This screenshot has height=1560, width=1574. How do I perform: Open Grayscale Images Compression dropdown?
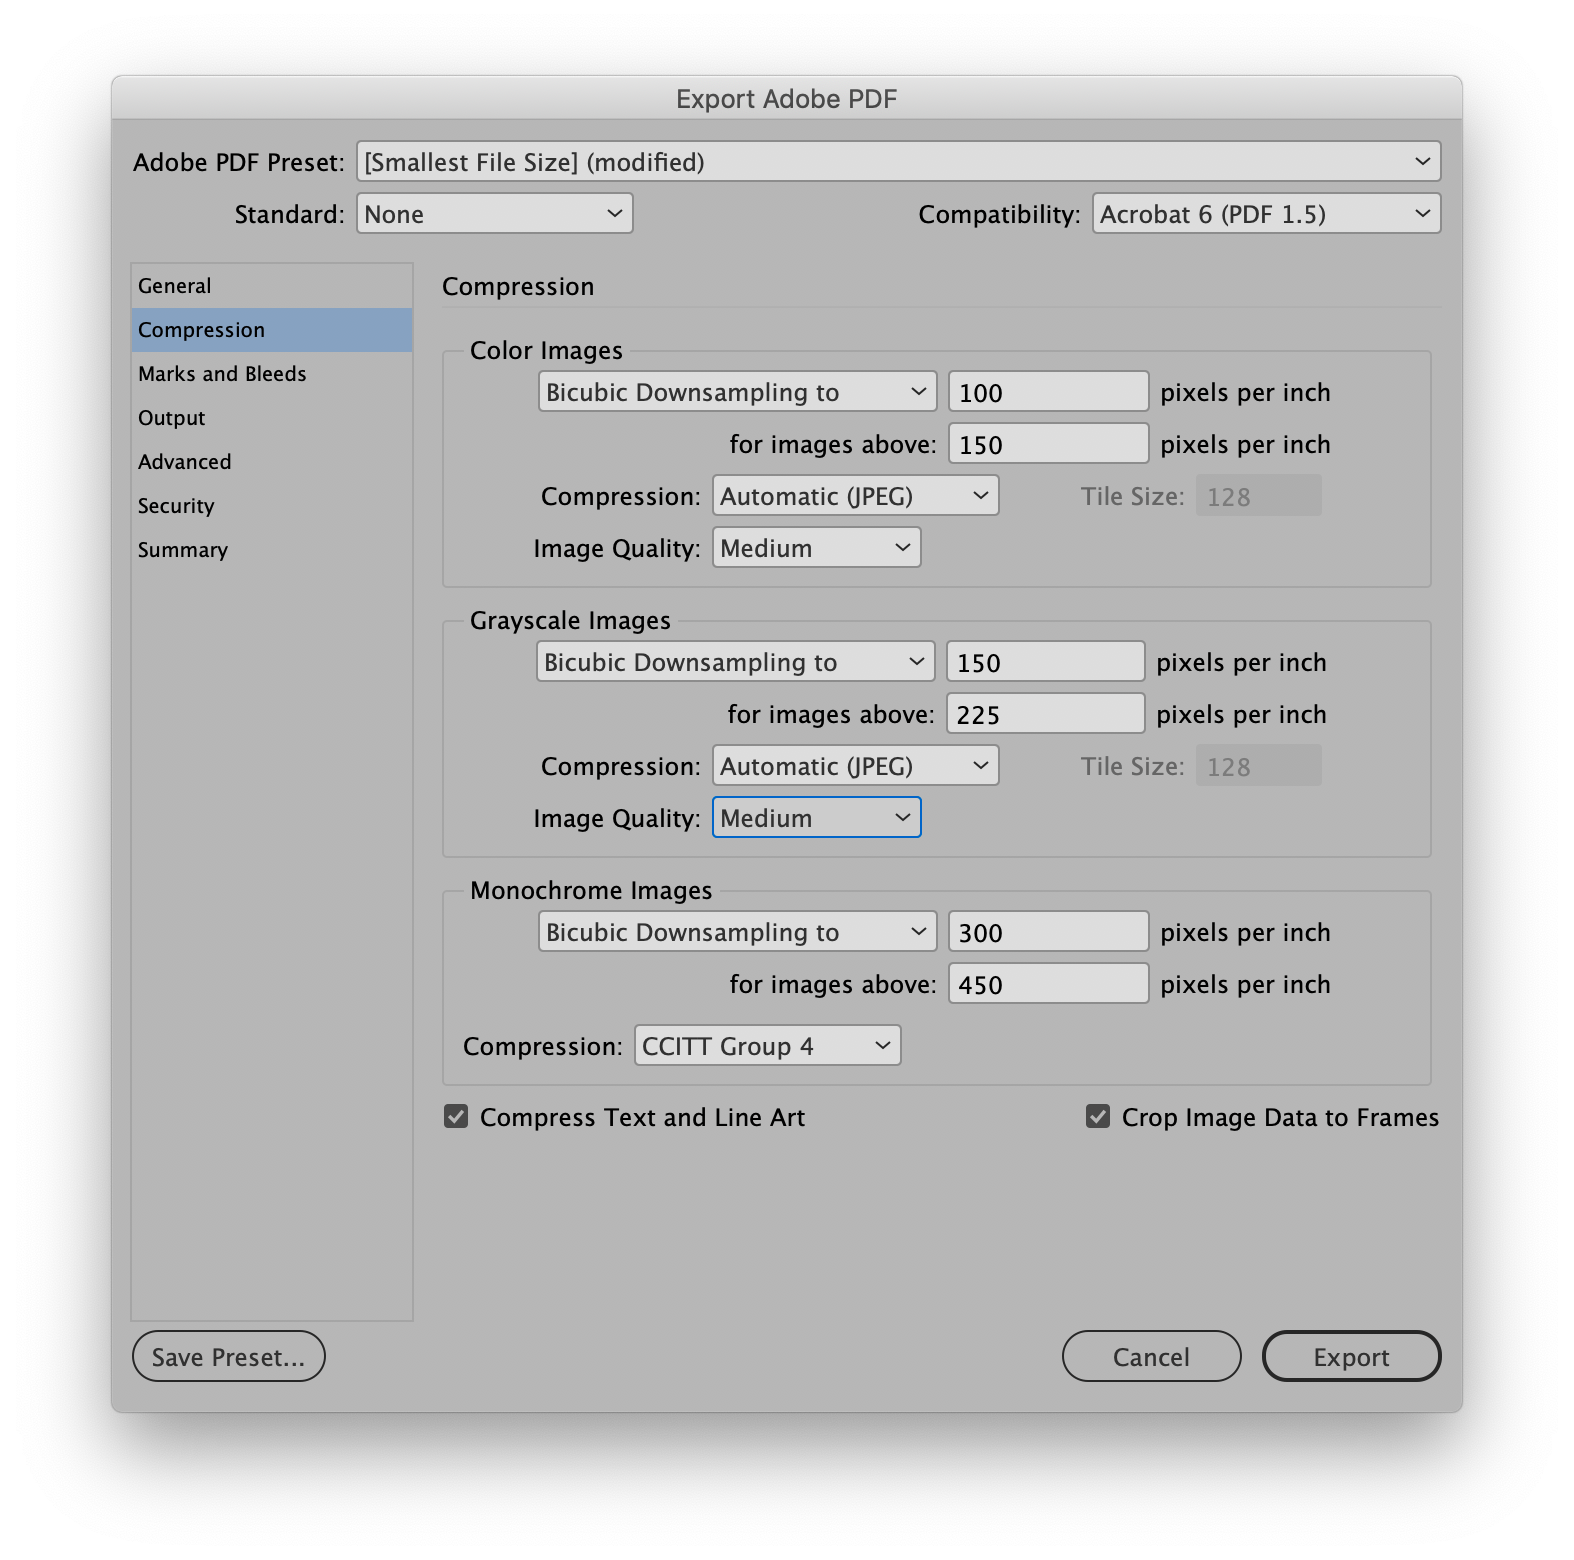click(x=855, y=766)
